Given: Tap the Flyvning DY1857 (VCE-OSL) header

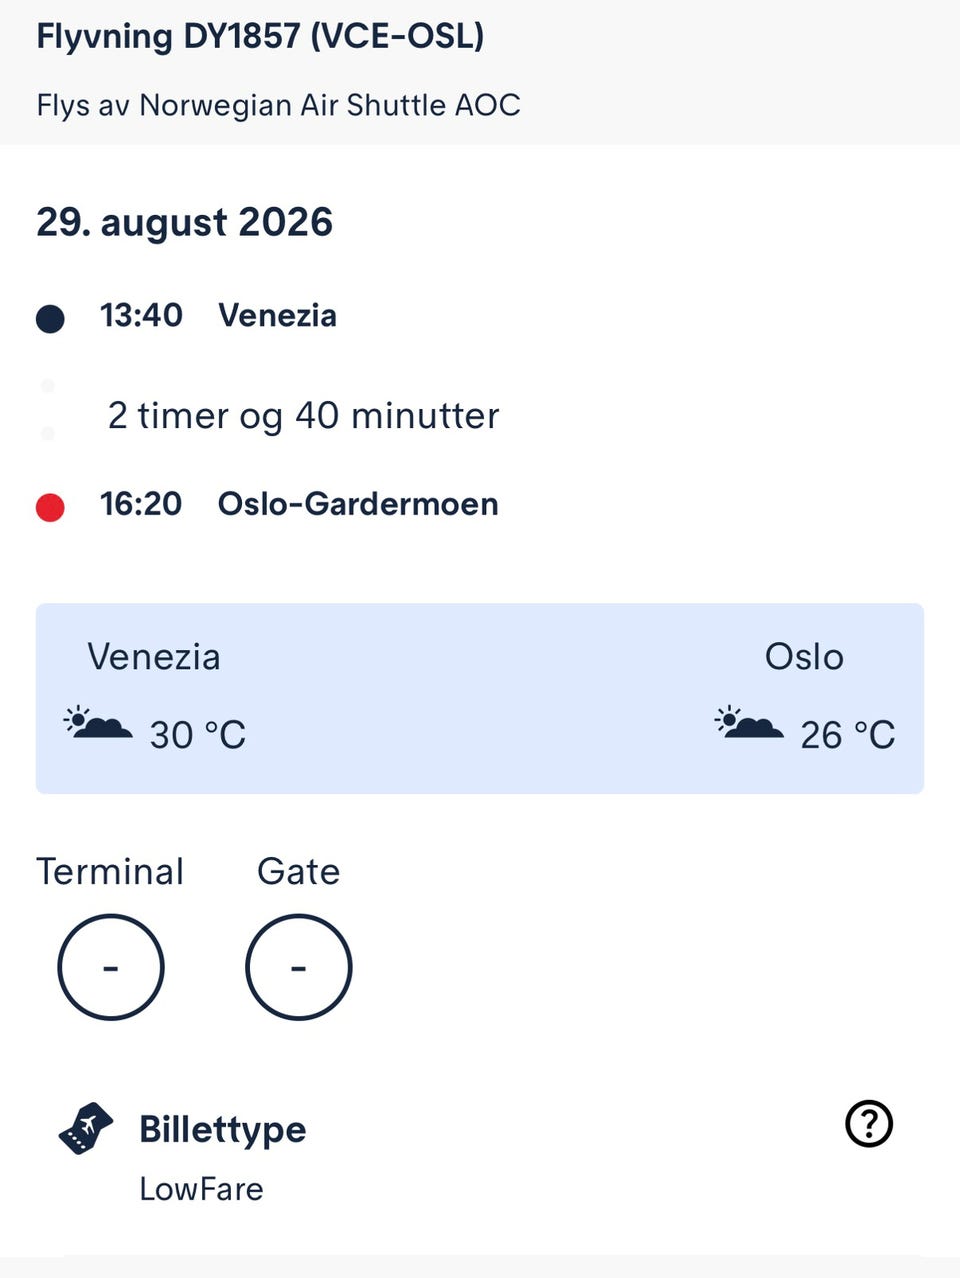Looking at the screenshot, I should click(260, 36).
